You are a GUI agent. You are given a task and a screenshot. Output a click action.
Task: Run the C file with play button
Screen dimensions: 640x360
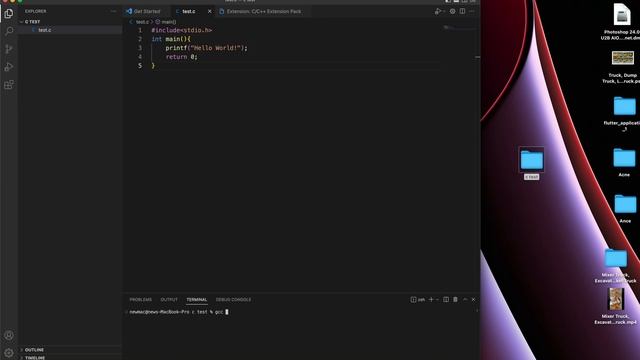click(x=437, y=11)
